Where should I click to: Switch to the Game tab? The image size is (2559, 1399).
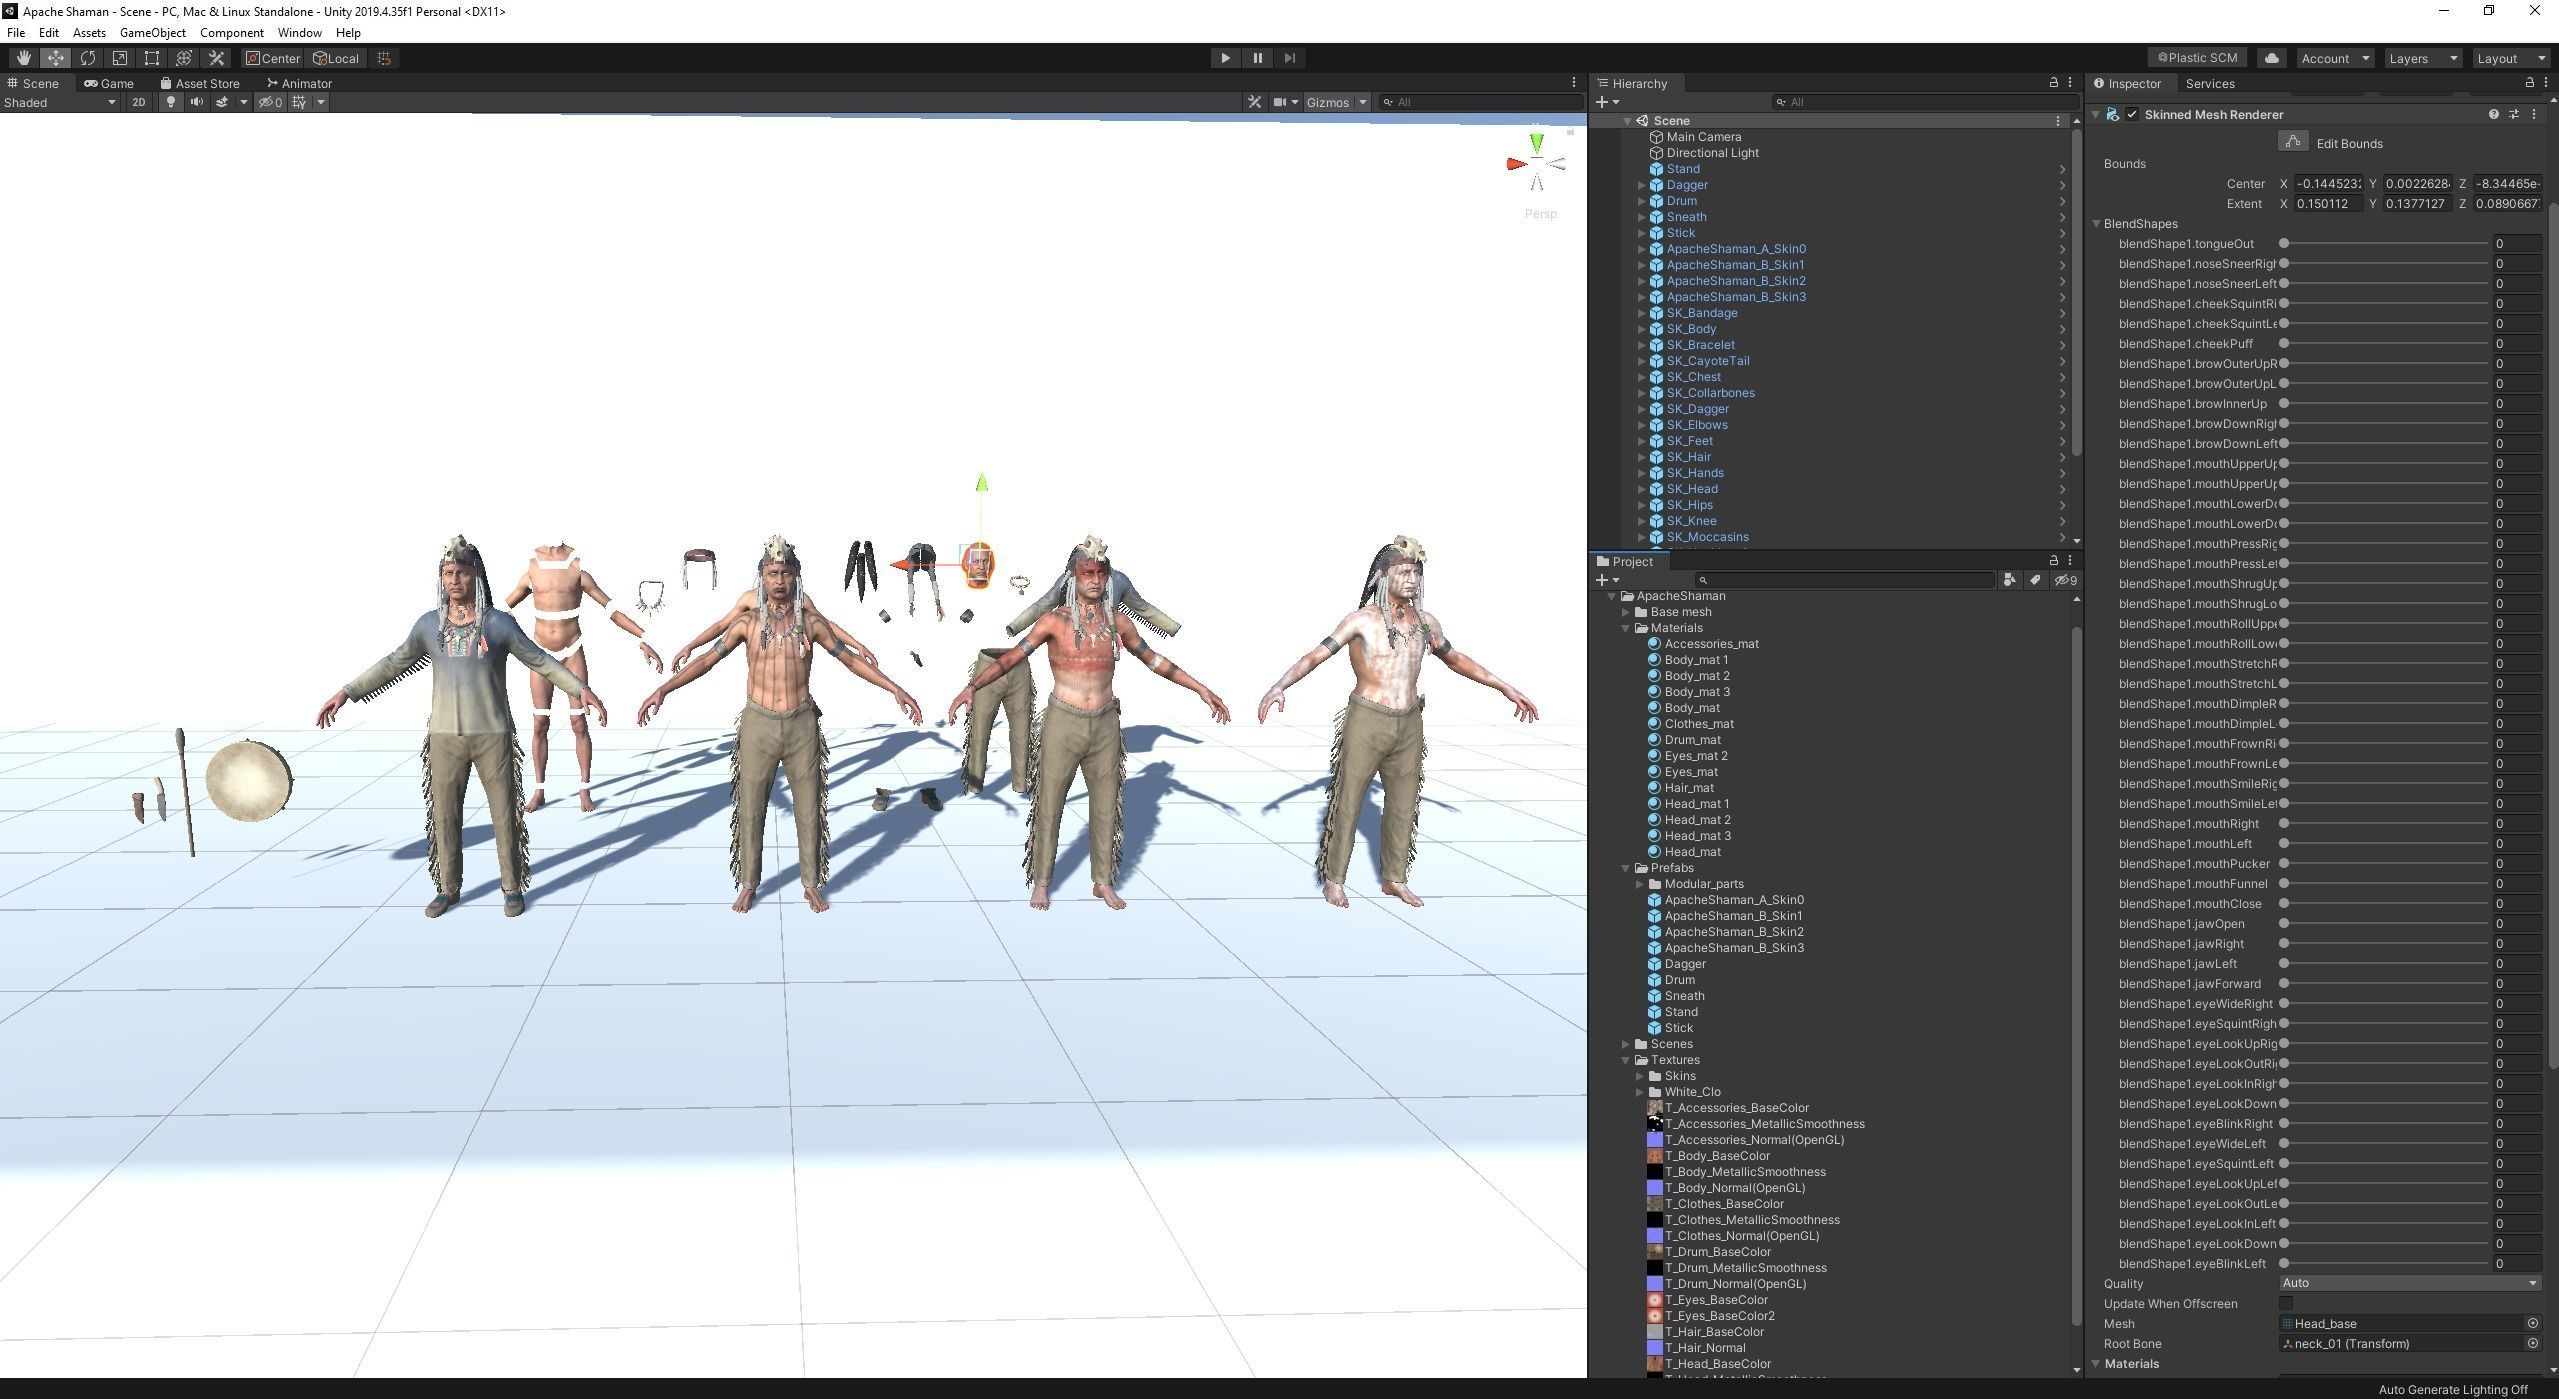click(x=109, y=83)
